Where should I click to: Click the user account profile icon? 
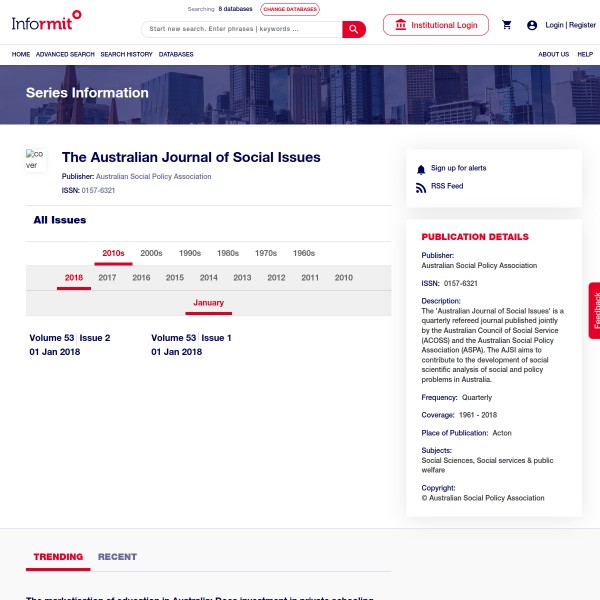coord(532,25)
